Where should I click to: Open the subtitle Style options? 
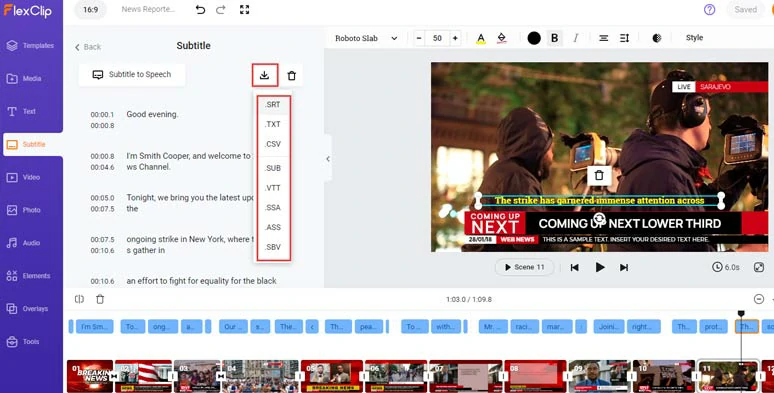[x=694, y=38]
